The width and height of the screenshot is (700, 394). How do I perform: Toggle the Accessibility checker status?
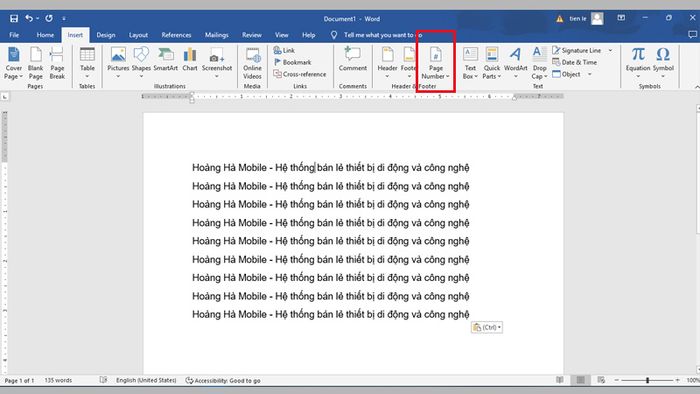pos(223,381)
